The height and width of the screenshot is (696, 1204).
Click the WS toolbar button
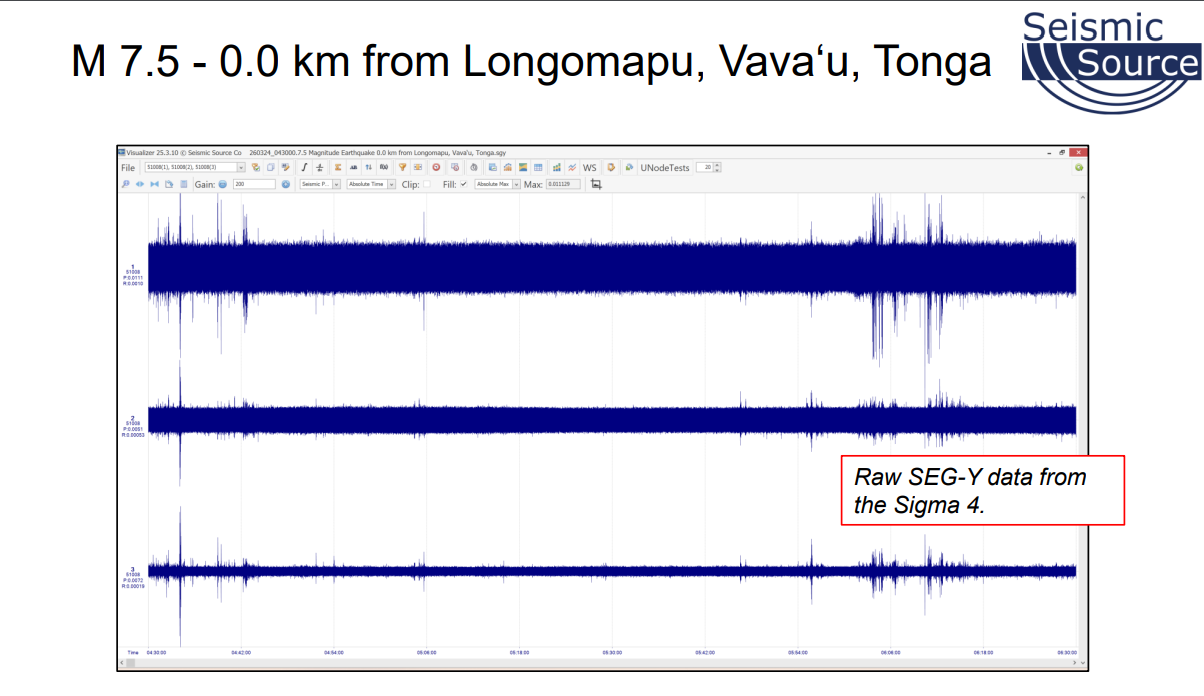click(x=590, y=167)
